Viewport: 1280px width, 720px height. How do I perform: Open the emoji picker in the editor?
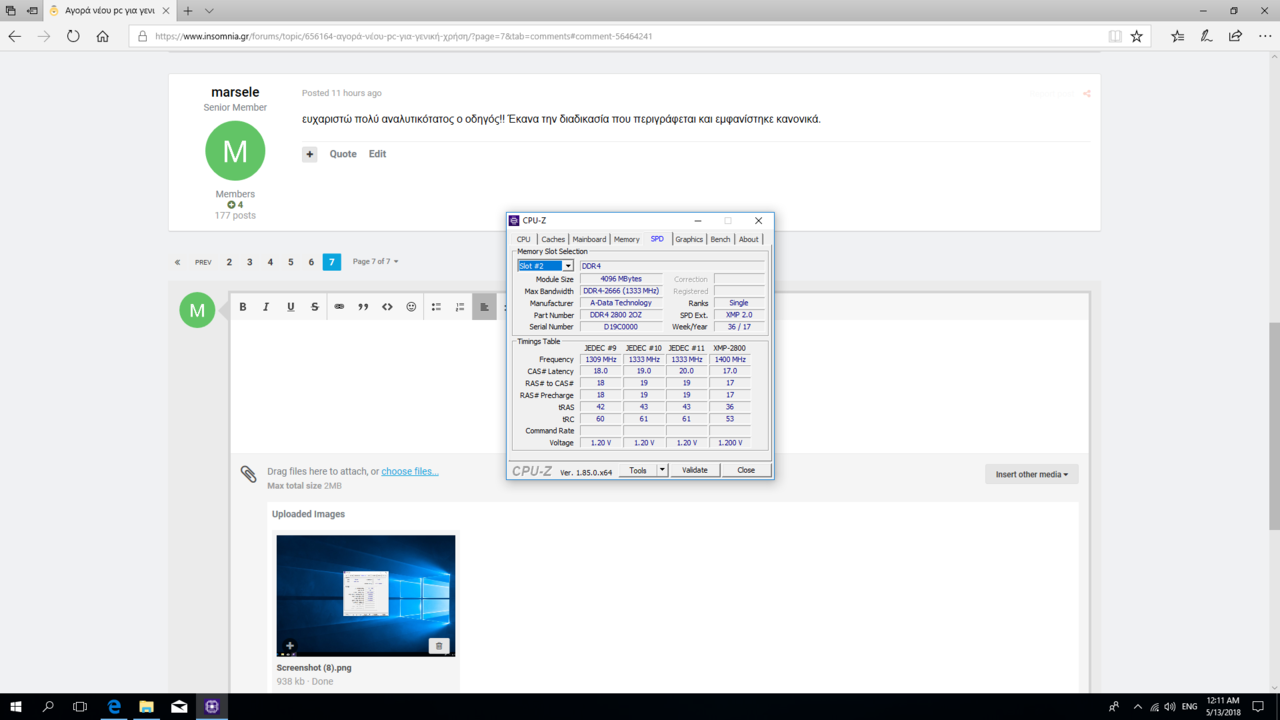pos(411,307)
